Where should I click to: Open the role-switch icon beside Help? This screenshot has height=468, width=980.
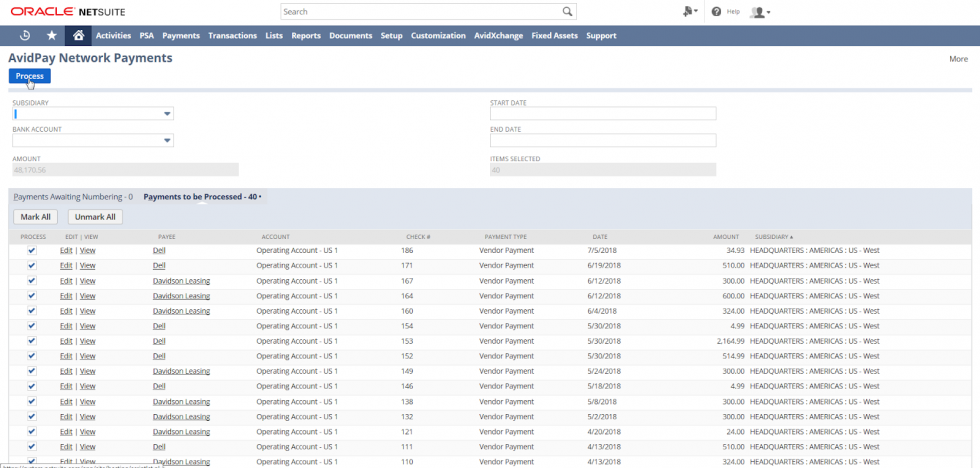(690, 11)
